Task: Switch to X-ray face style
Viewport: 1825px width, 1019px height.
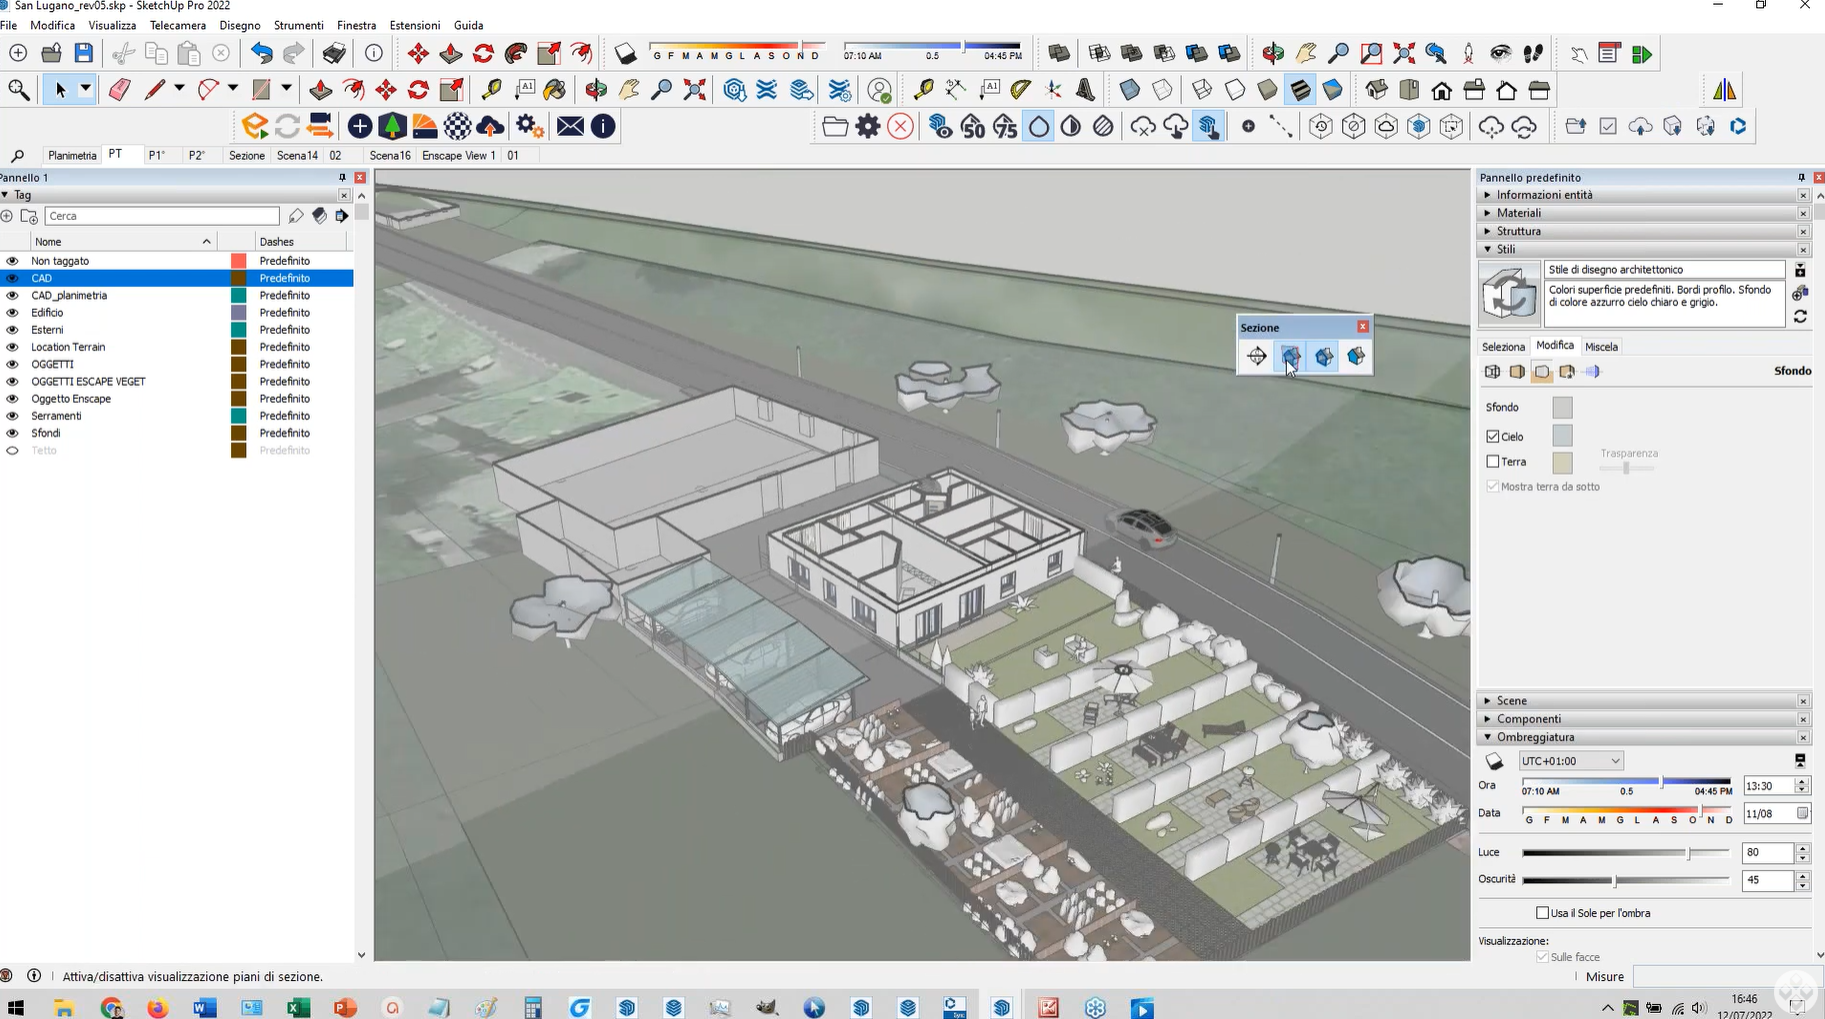Action: click(1130, 90)
